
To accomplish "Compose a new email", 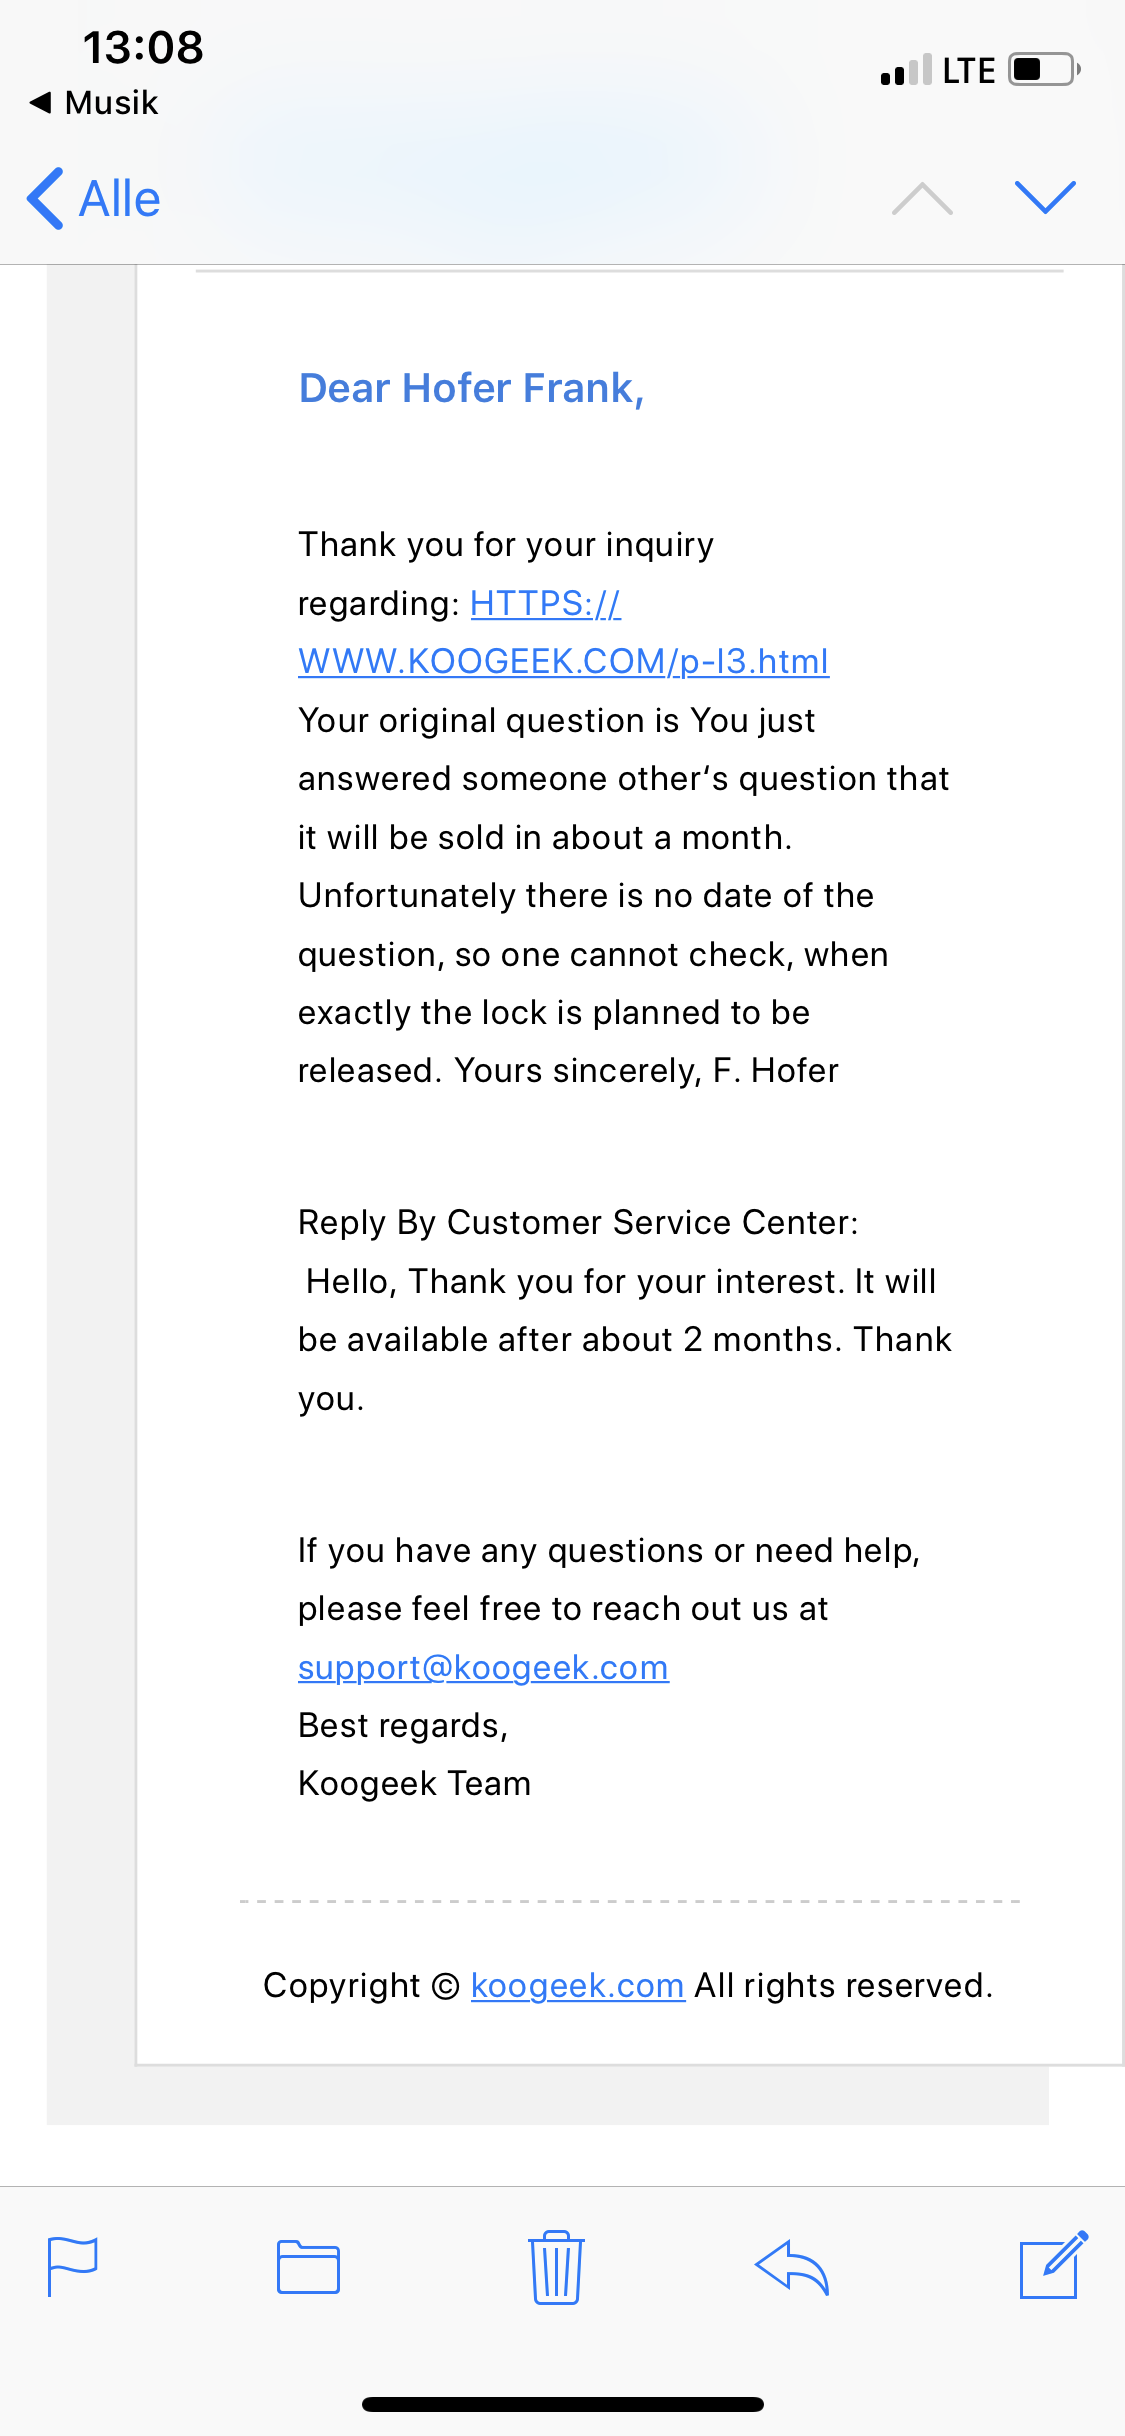I will coord(1052,2264).
